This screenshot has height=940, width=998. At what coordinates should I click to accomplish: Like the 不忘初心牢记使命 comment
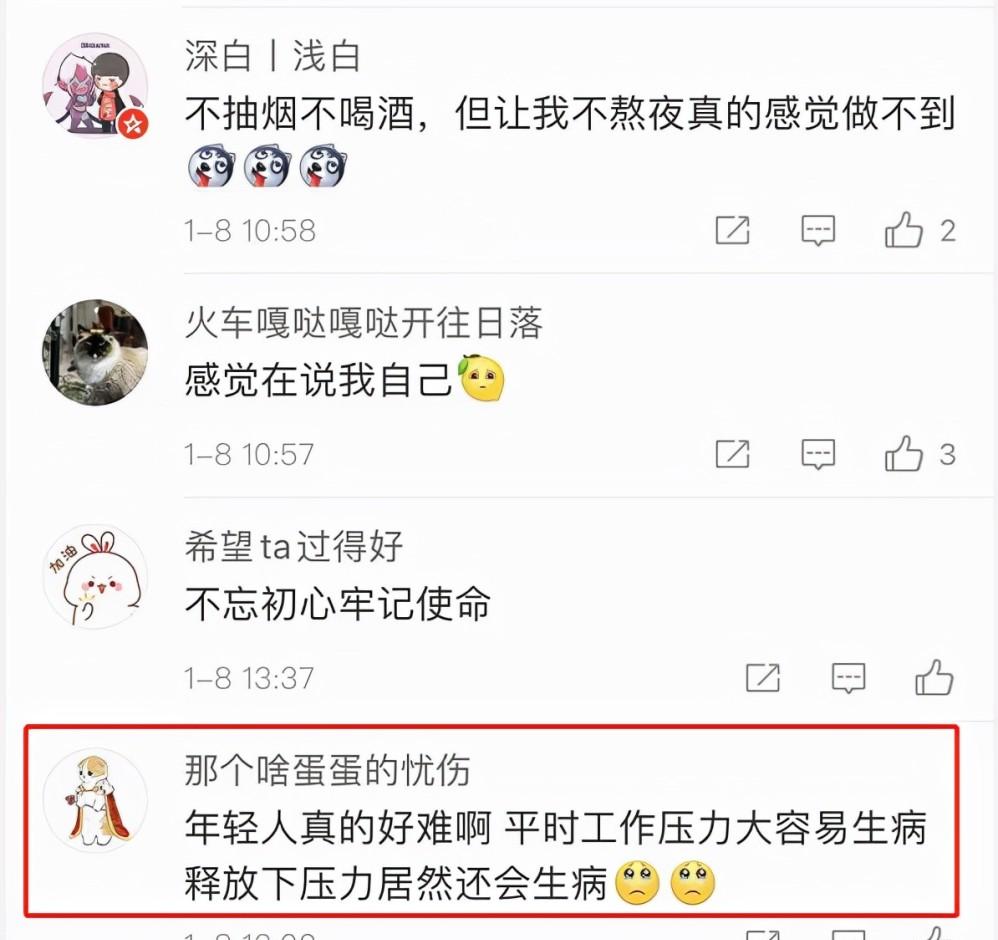(934, 677)
